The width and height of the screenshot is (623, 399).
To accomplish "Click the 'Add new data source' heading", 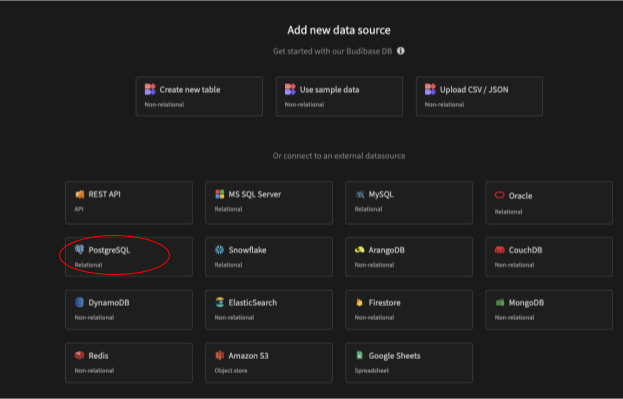I will point(339,30).
